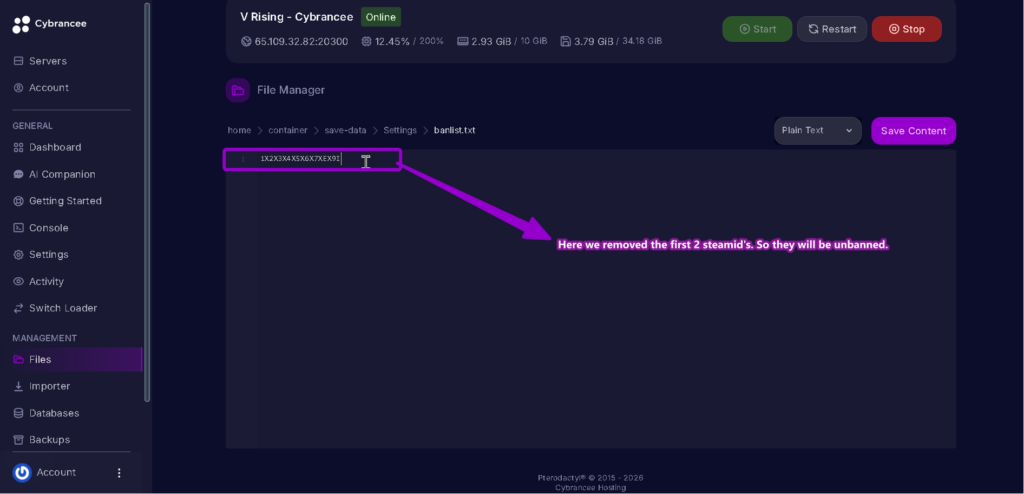The height and width of the screenshot is (494, 1024).
Task: Stop the server
Action: (x=906, y=29)
